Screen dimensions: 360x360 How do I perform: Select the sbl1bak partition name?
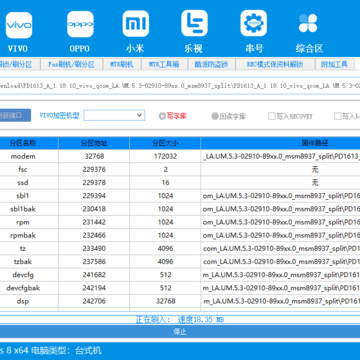click(x=23, y=209)
